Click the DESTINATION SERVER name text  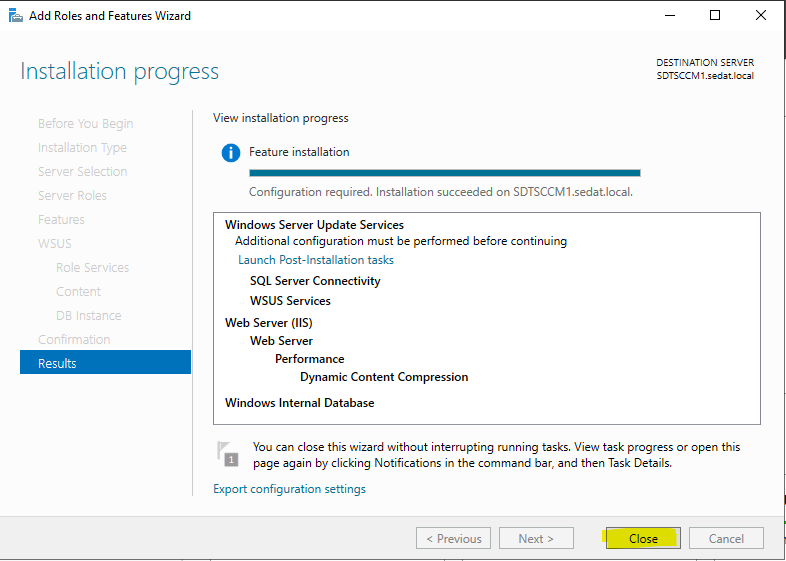point(705,76)
